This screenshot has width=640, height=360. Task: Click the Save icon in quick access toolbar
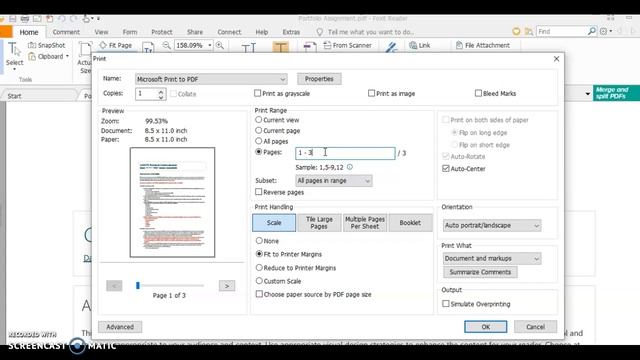(13, 19)
